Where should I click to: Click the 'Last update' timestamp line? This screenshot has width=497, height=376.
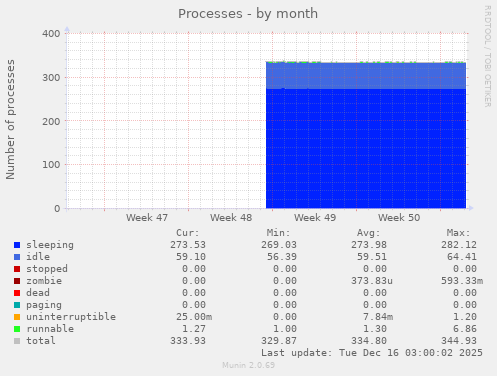point(372,353)
